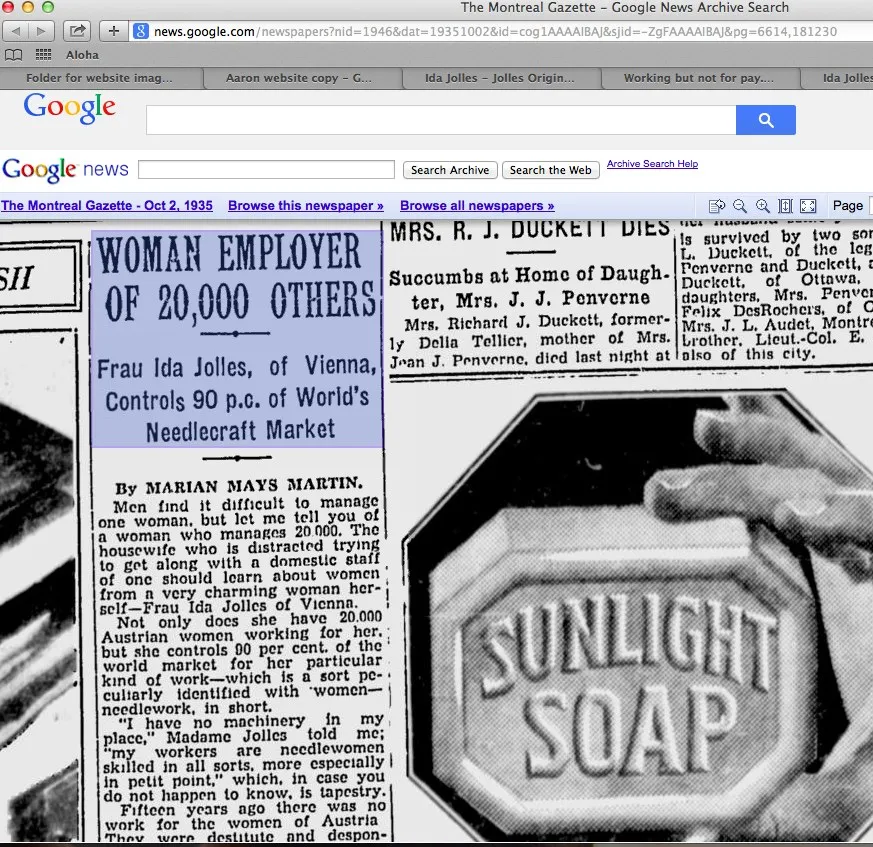This screenshot has width=873, height=847.
Task: Open the Safari share menu icon
Action: click(77, 31)
